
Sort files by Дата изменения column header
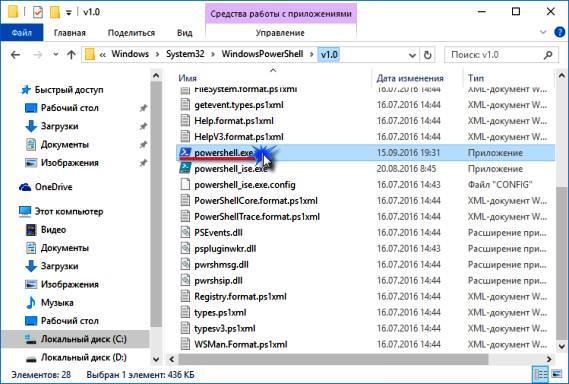pyautogui.click(x=410, y=78)
